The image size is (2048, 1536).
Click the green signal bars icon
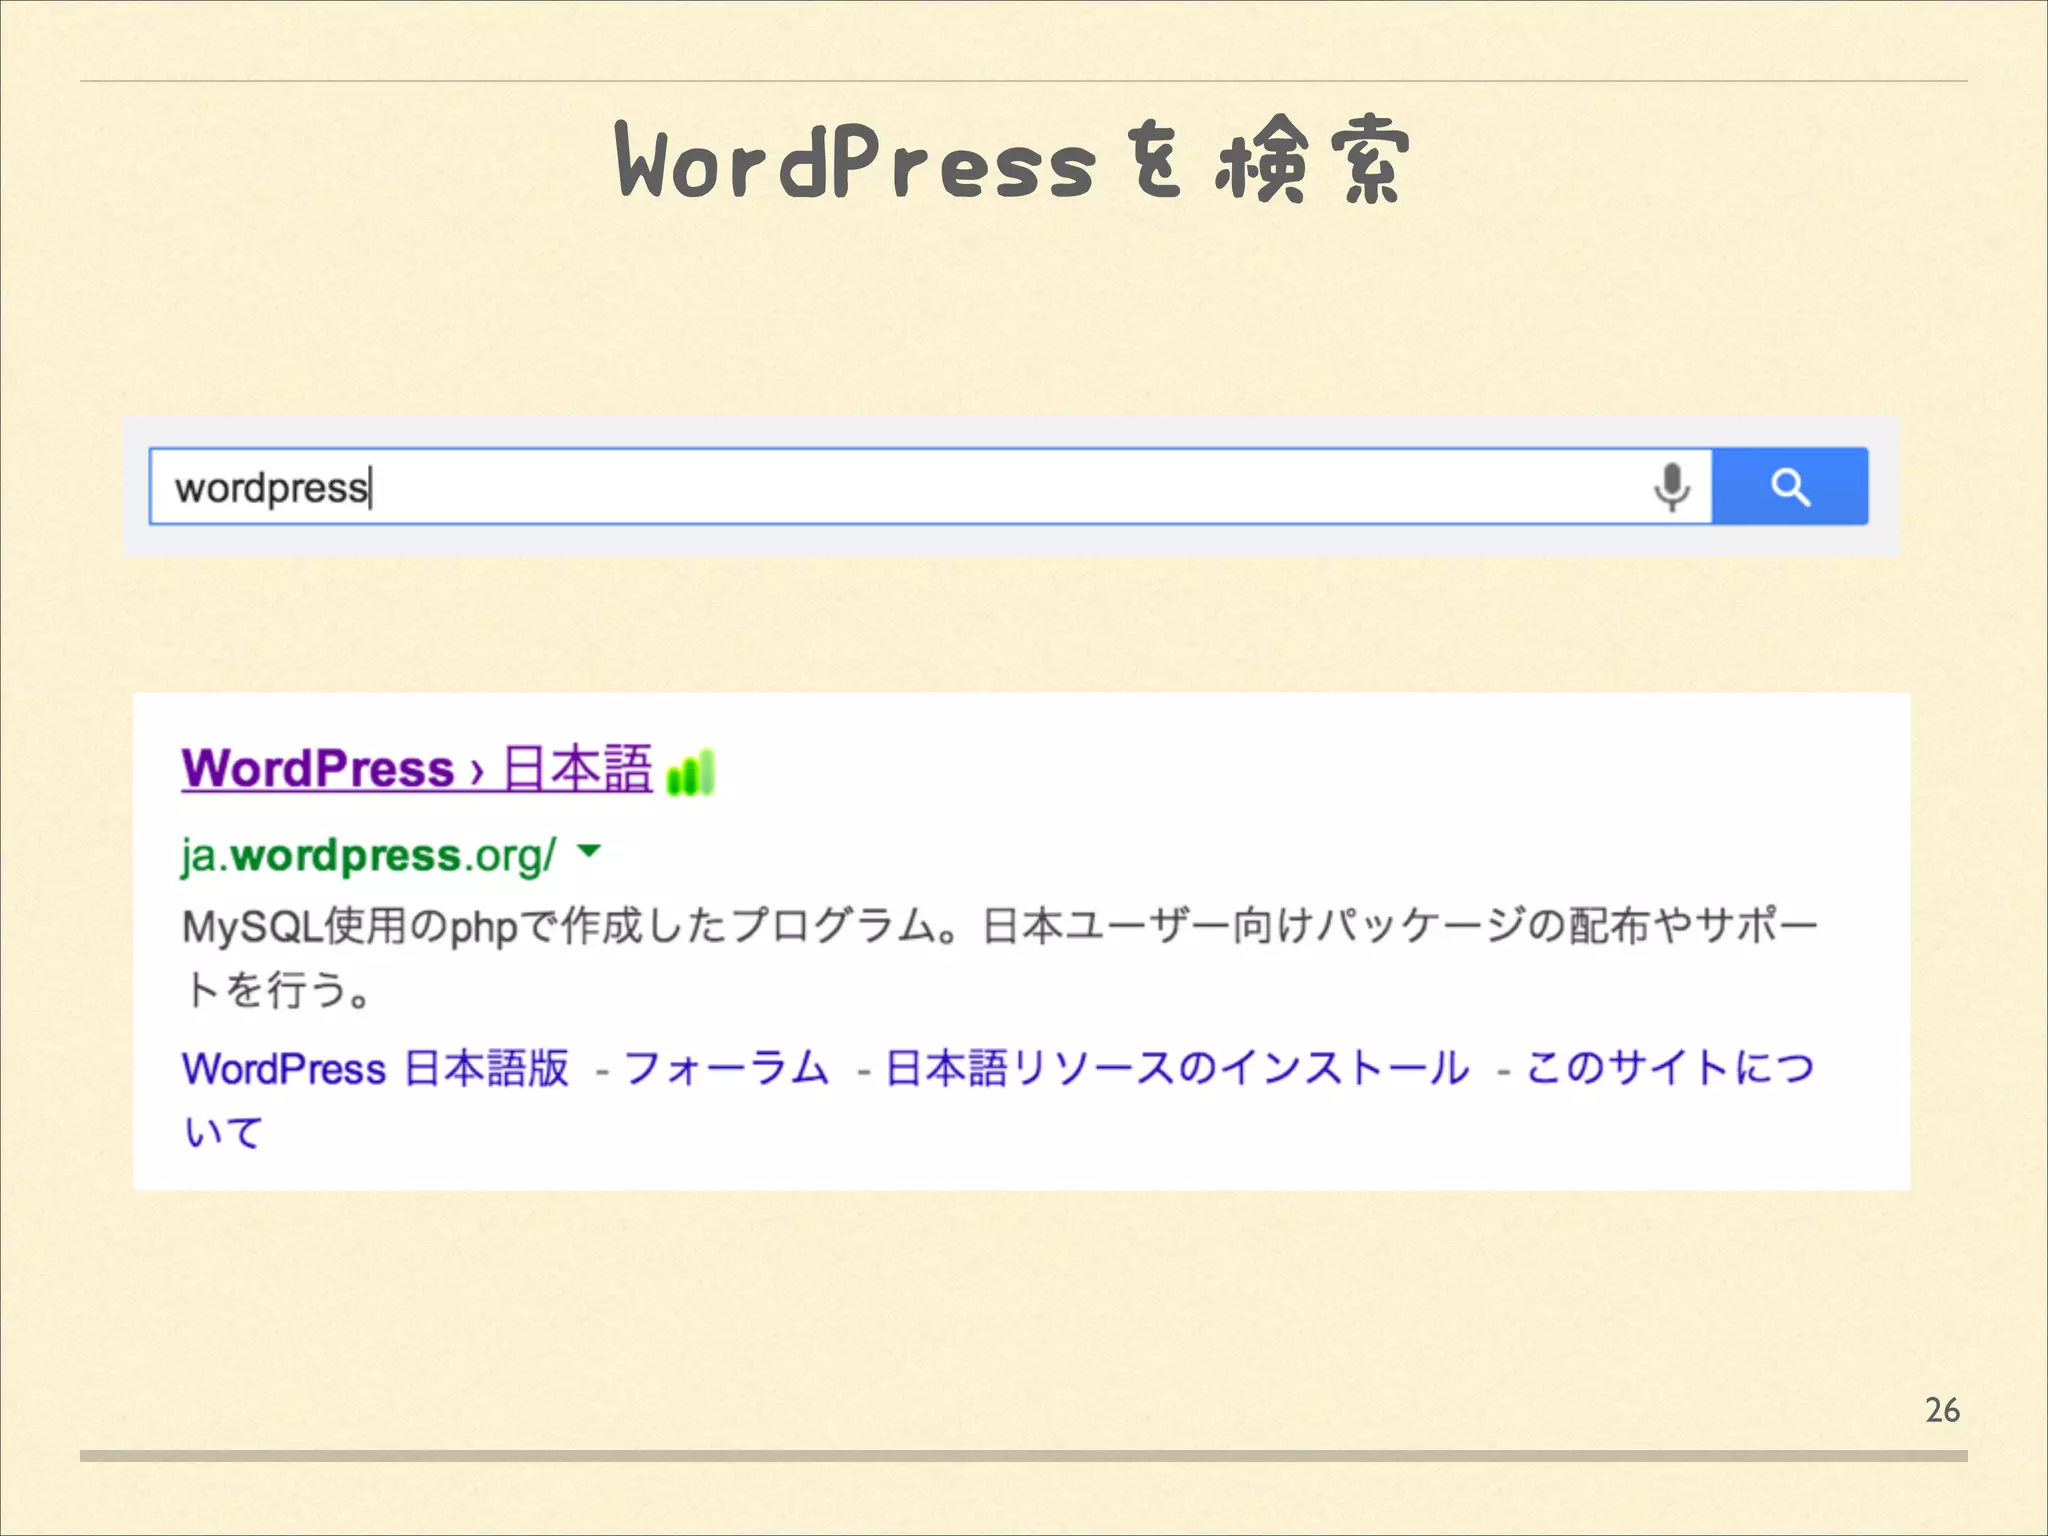click(x=690, y=773)
